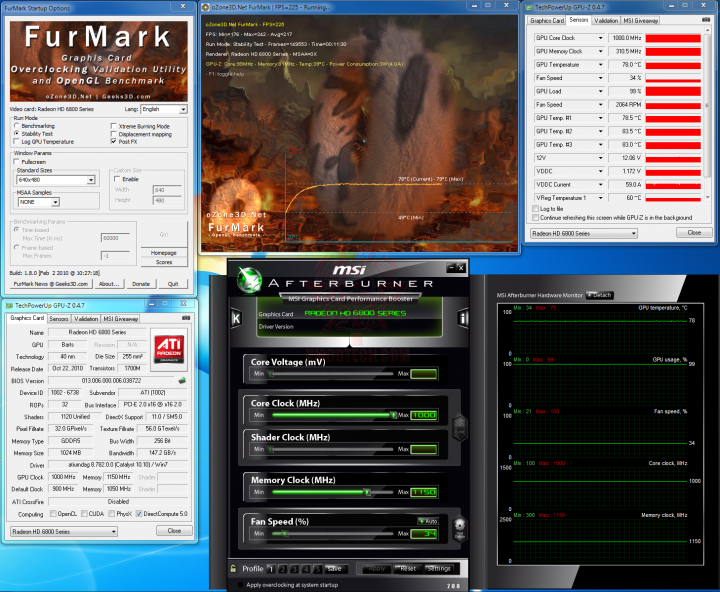Expand the GPU Core Clock sensor dropdown
The image size is (720, 592).
pyautogui.click(x=600, y=38)
